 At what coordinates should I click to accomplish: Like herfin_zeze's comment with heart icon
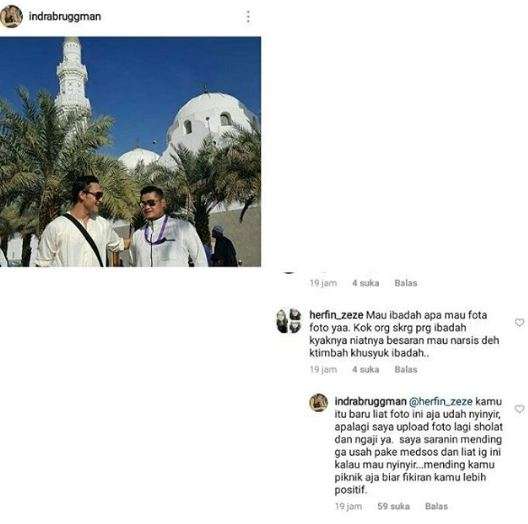click(x=519, y=322)
